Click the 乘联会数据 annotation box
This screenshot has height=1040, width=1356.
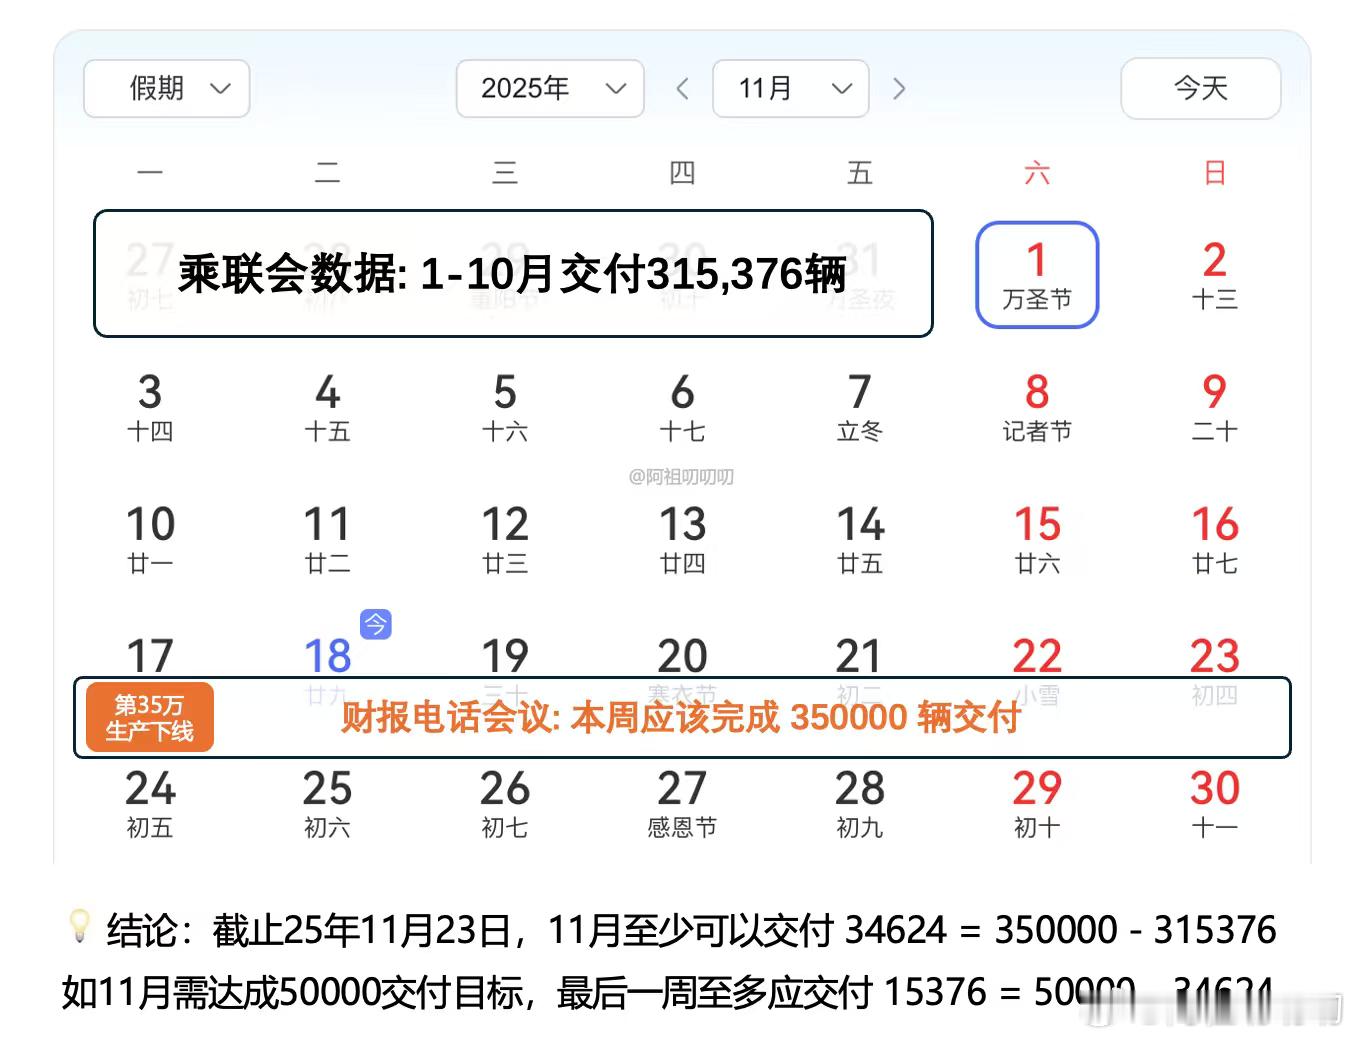[512, 273]
